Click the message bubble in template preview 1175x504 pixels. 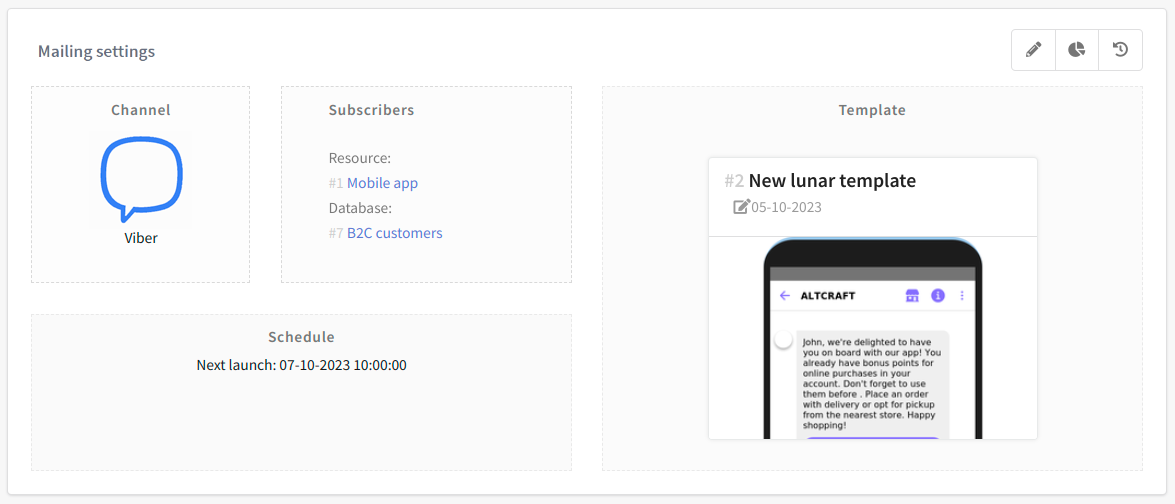tap(872, 382)
